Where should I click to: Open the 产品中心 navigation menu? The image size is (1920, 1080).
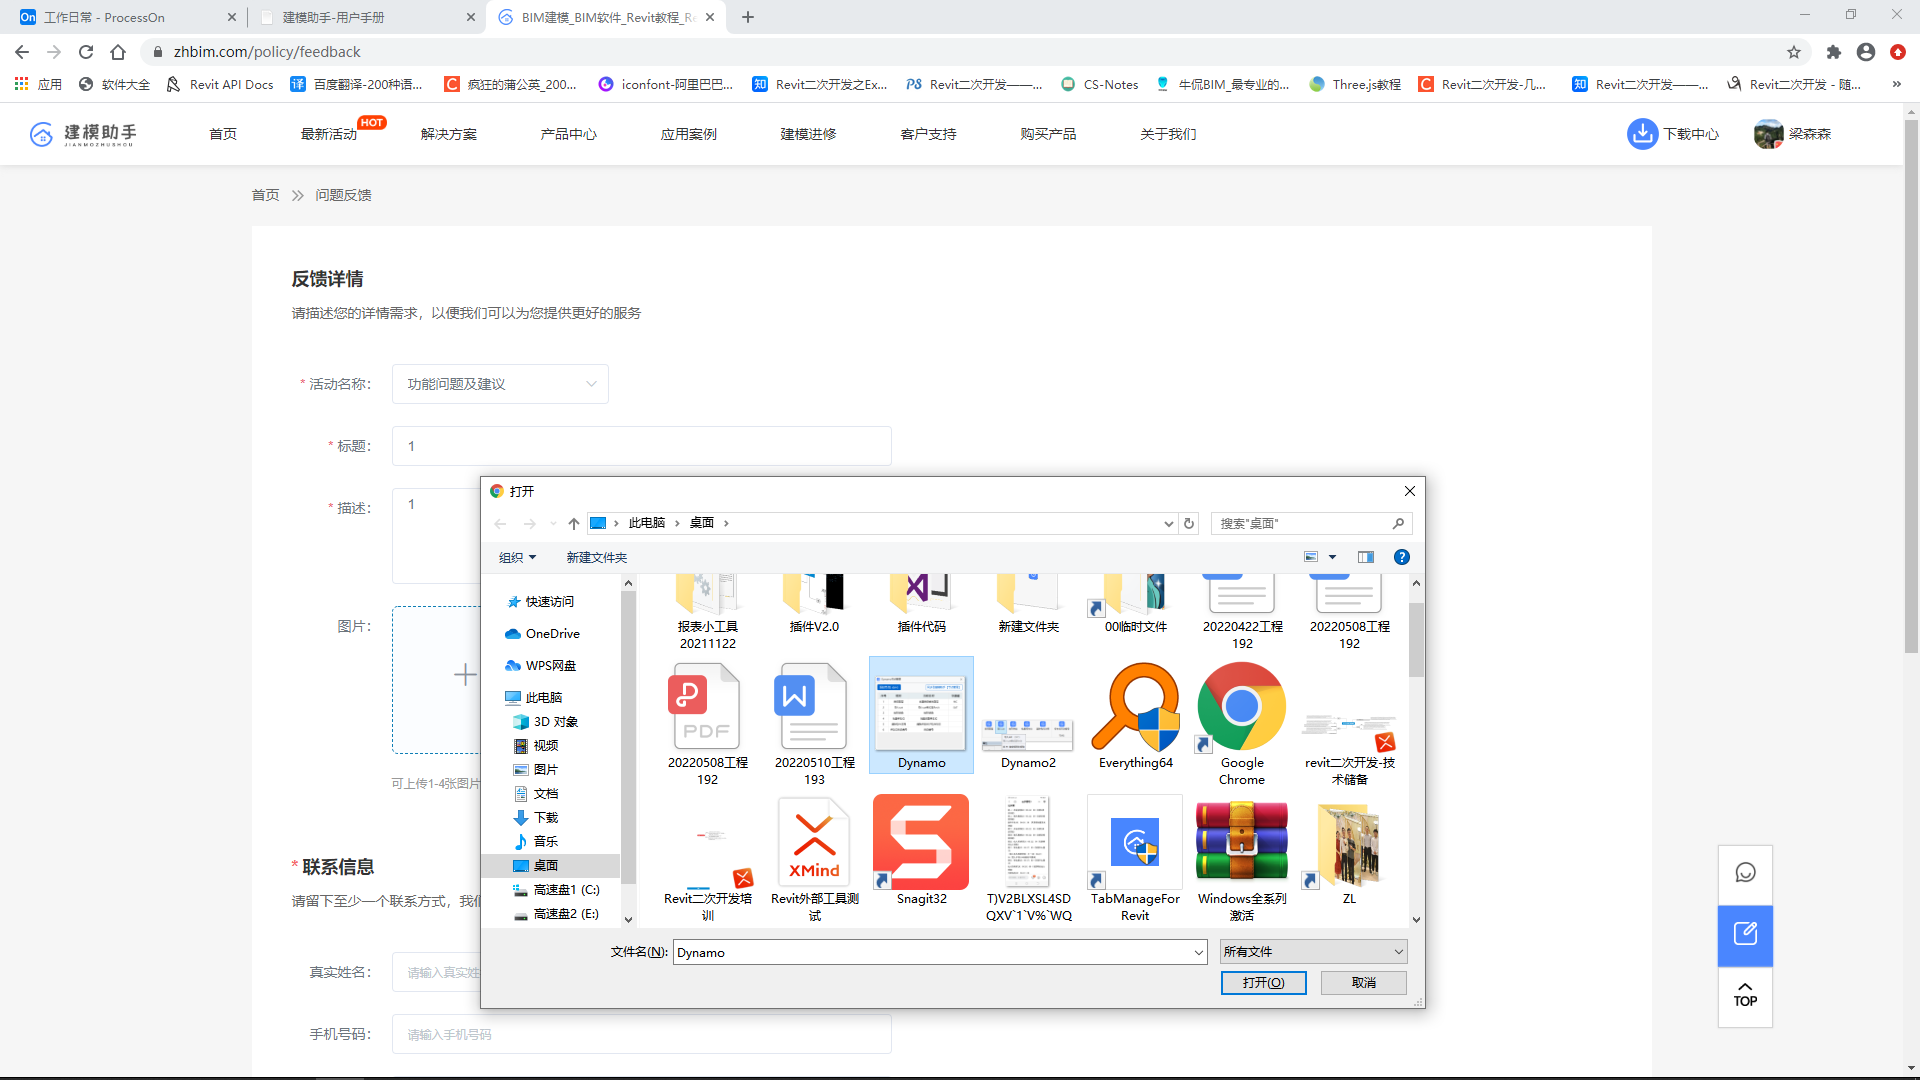tap(568, 134)
